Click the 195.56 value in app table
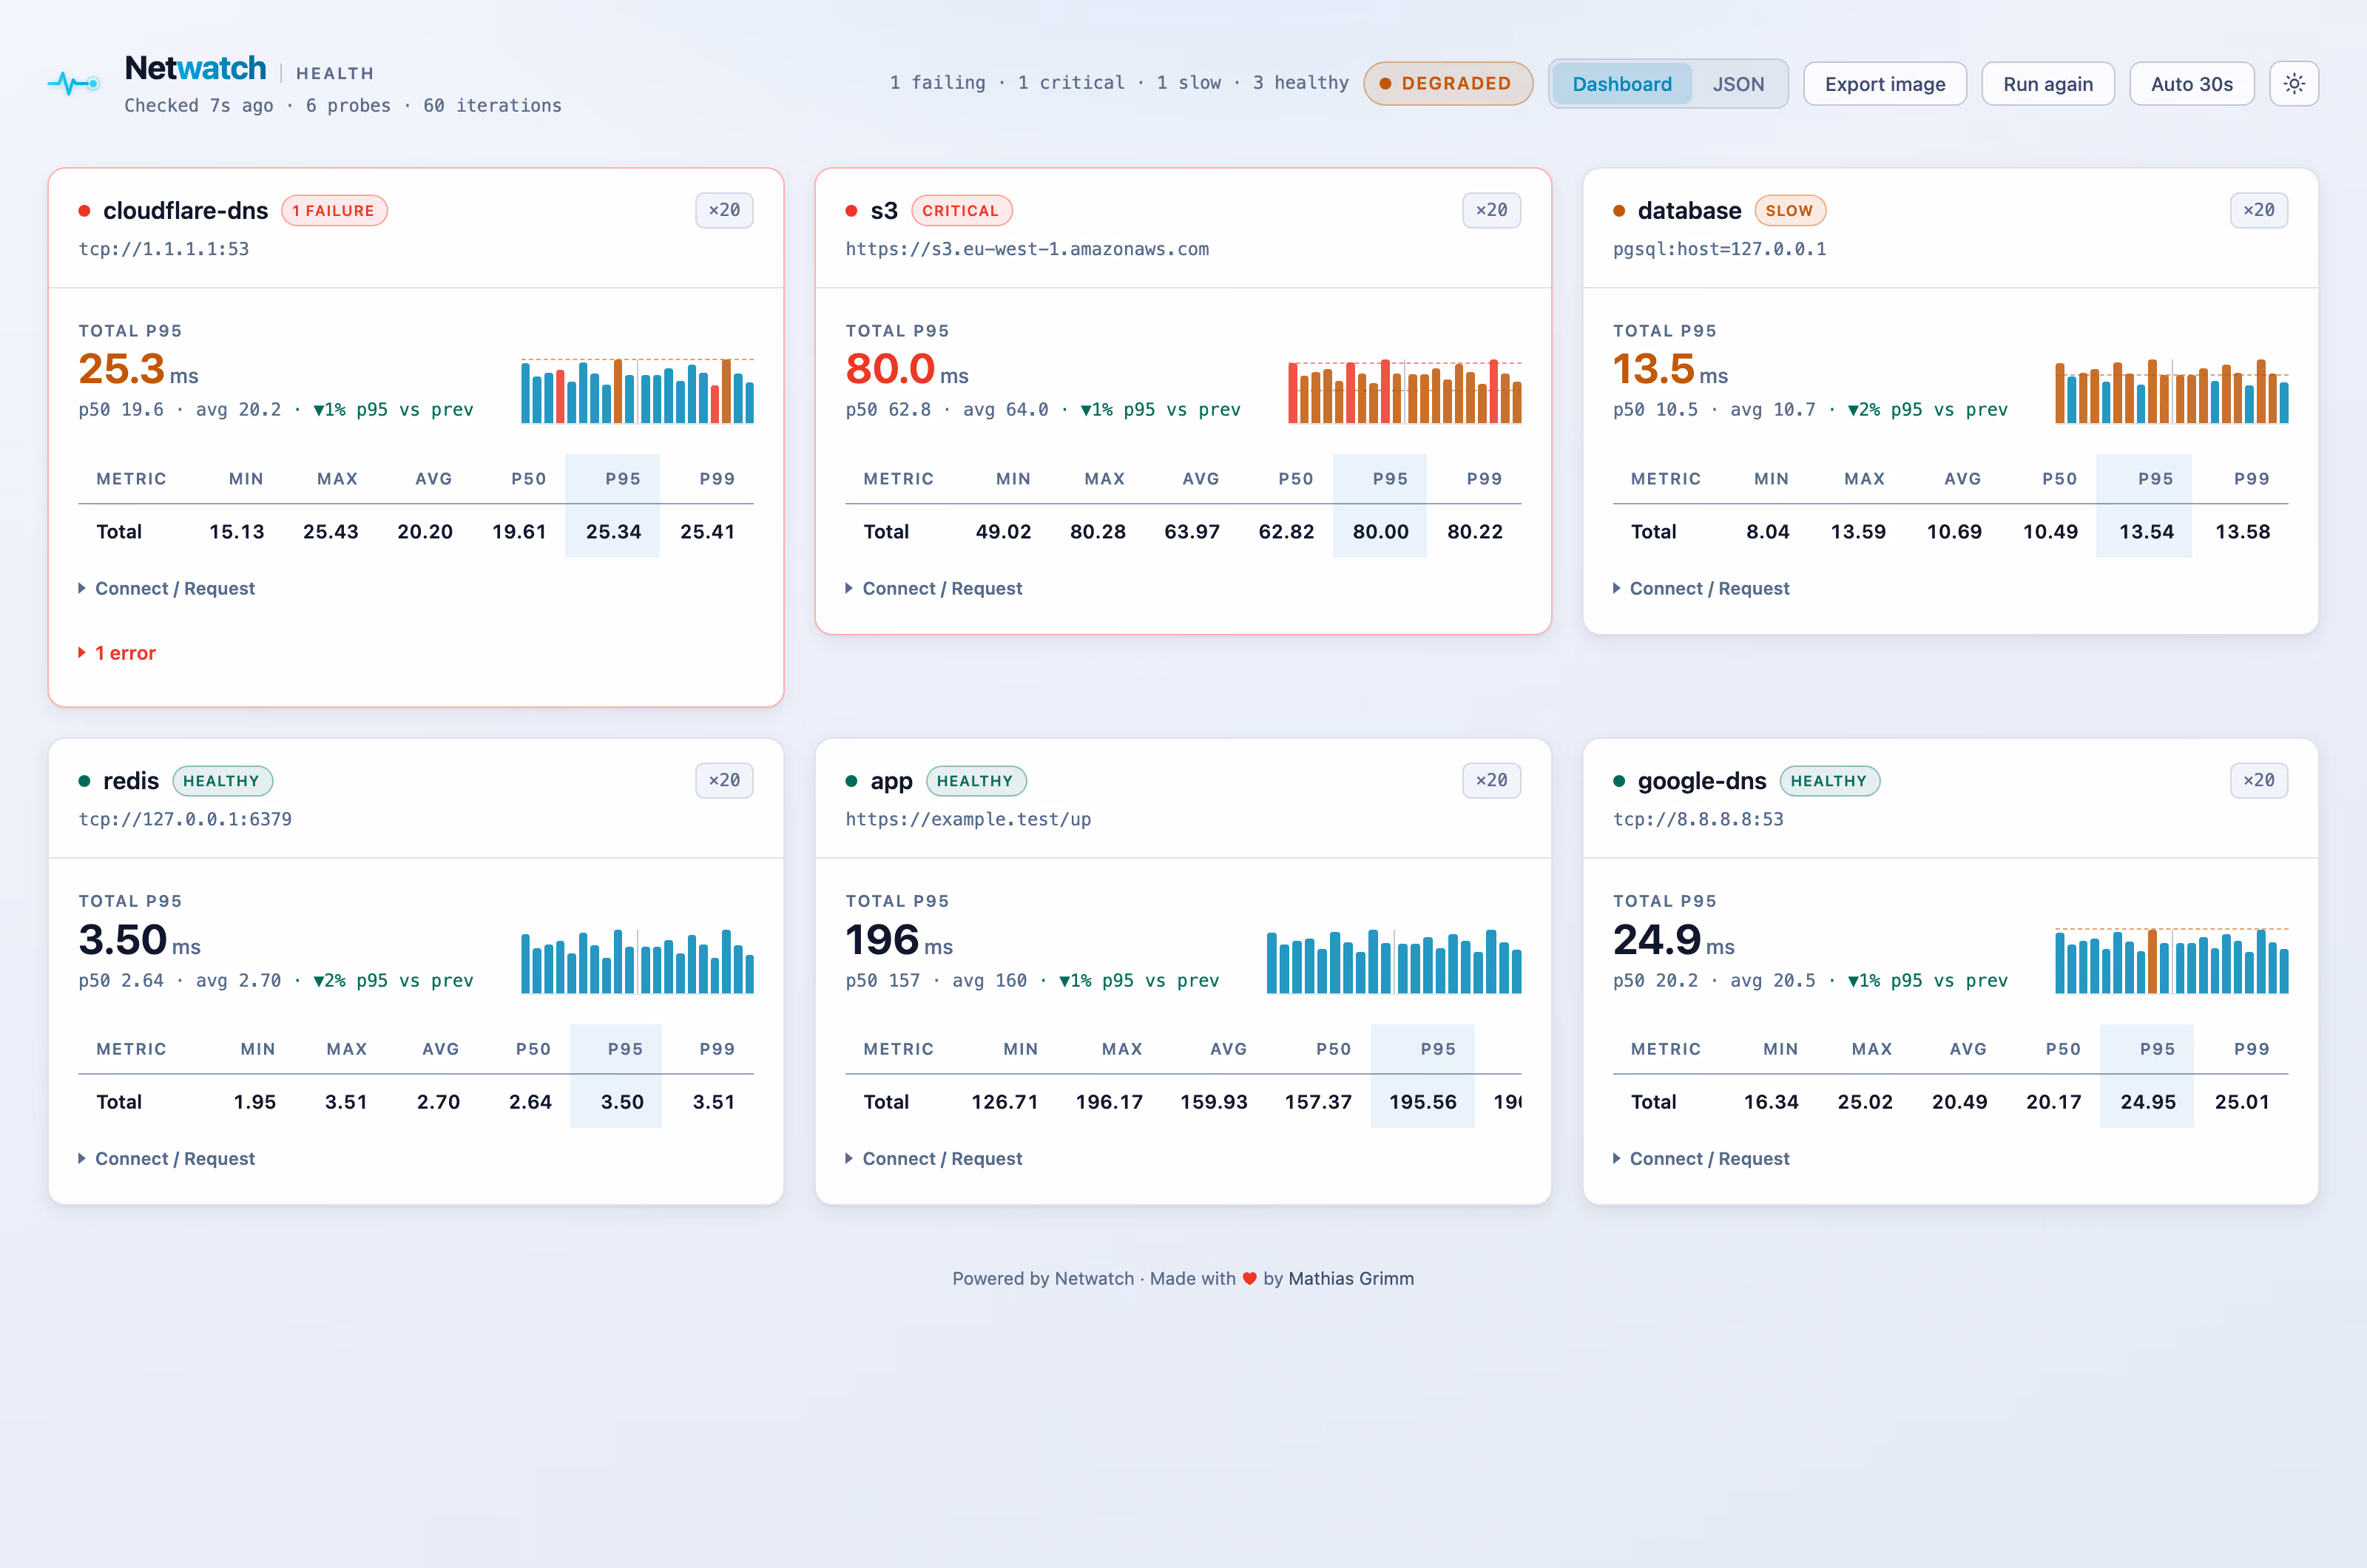This screenshot has height=1568, width=2367. [x=1422, y=1102]
